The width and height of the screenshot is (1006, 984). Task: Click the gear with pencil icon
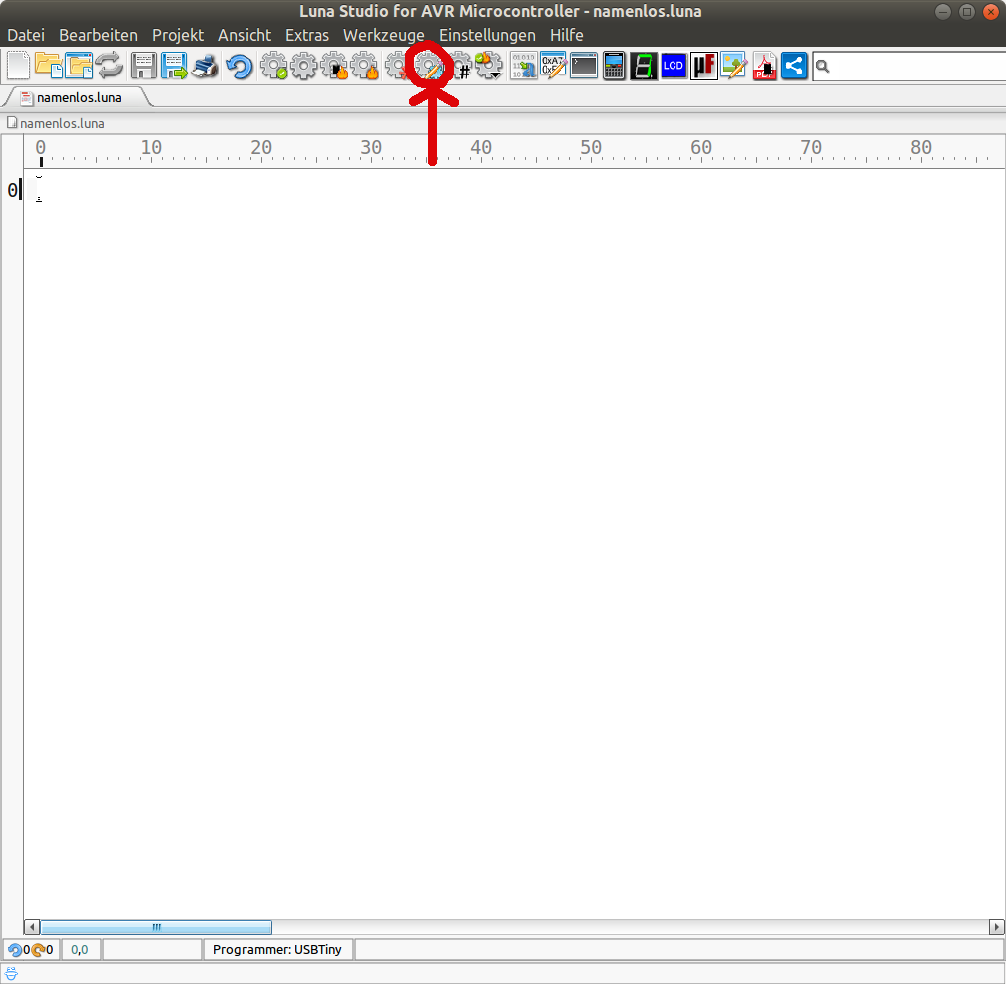tap(430, 66)
